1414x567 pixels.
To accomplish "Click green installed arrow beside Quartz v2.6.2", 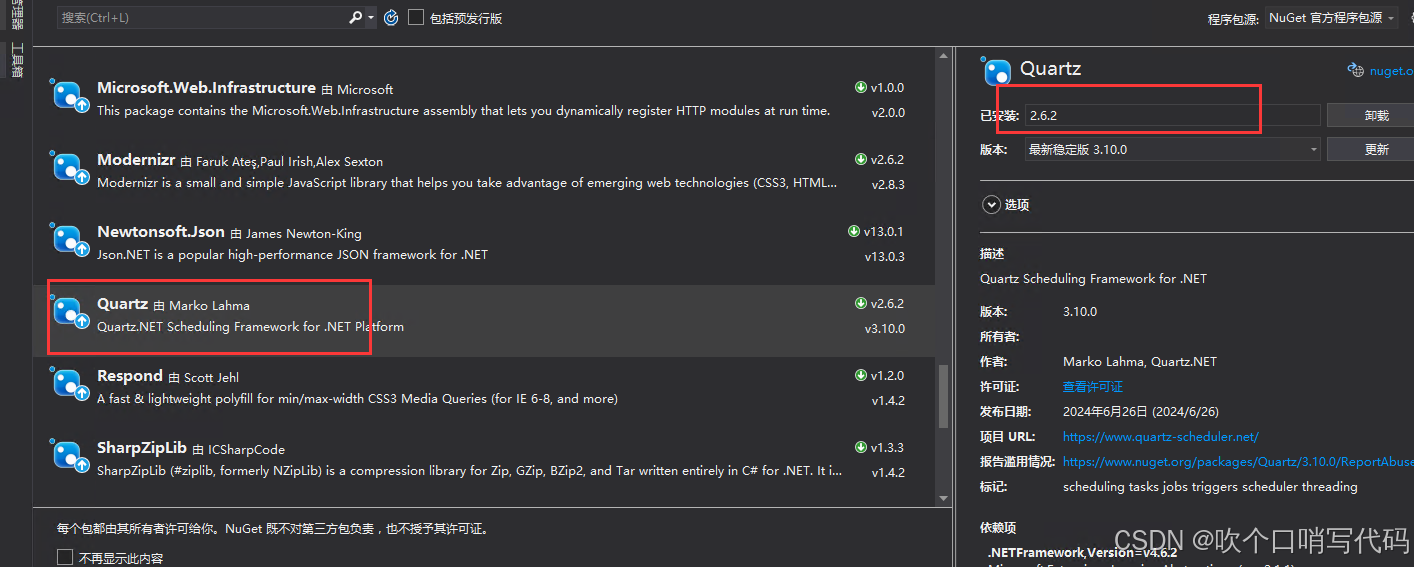I will click(861, 303).
